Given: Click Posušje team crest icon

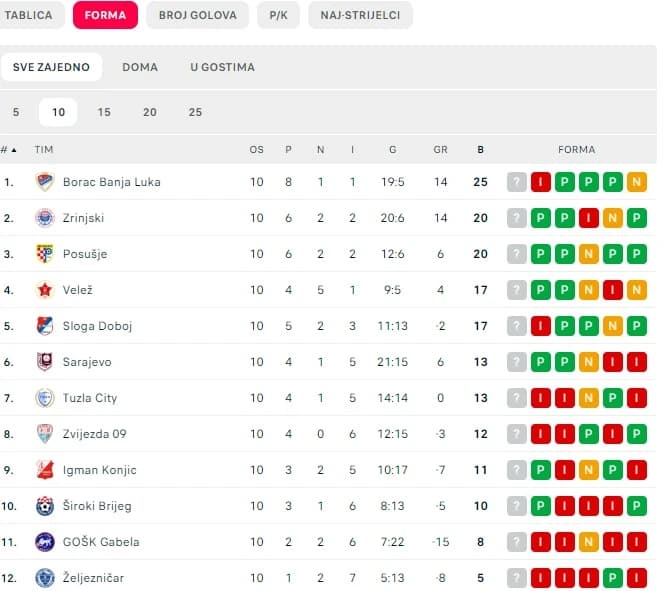Looking at the screenshot, I should coord(45,254).
